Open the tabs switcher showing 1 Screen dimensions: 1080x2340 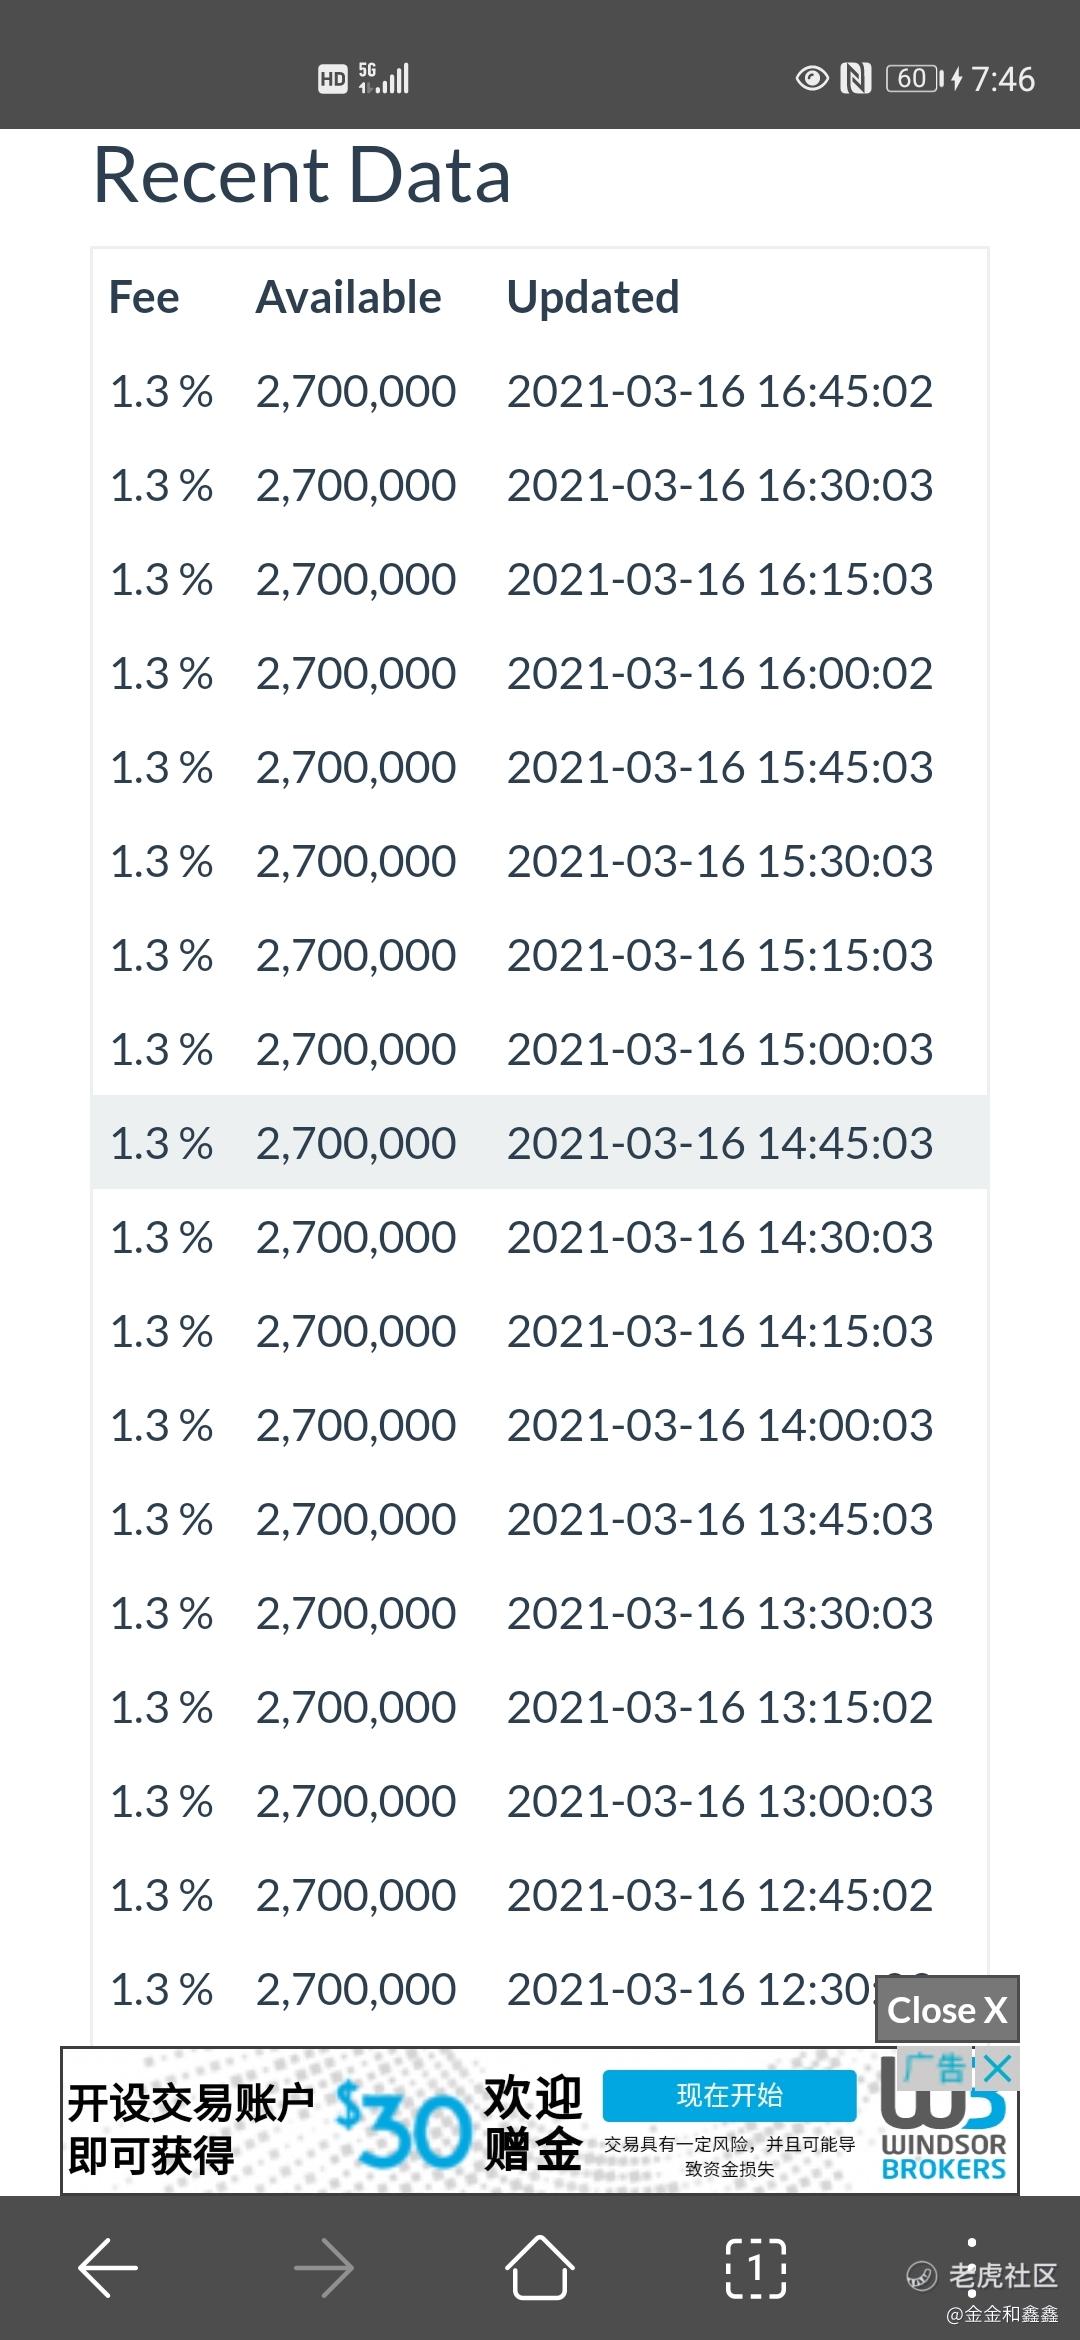pyautogui.click(x=755, y=2267)
